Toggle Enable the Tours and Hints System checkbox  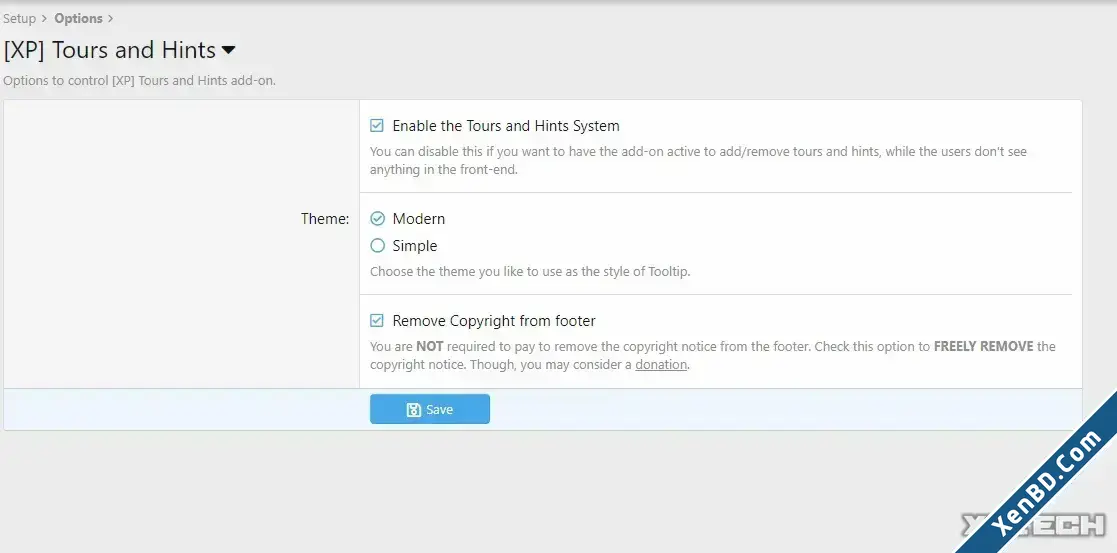pyautogui.click(x=377, y=126)
